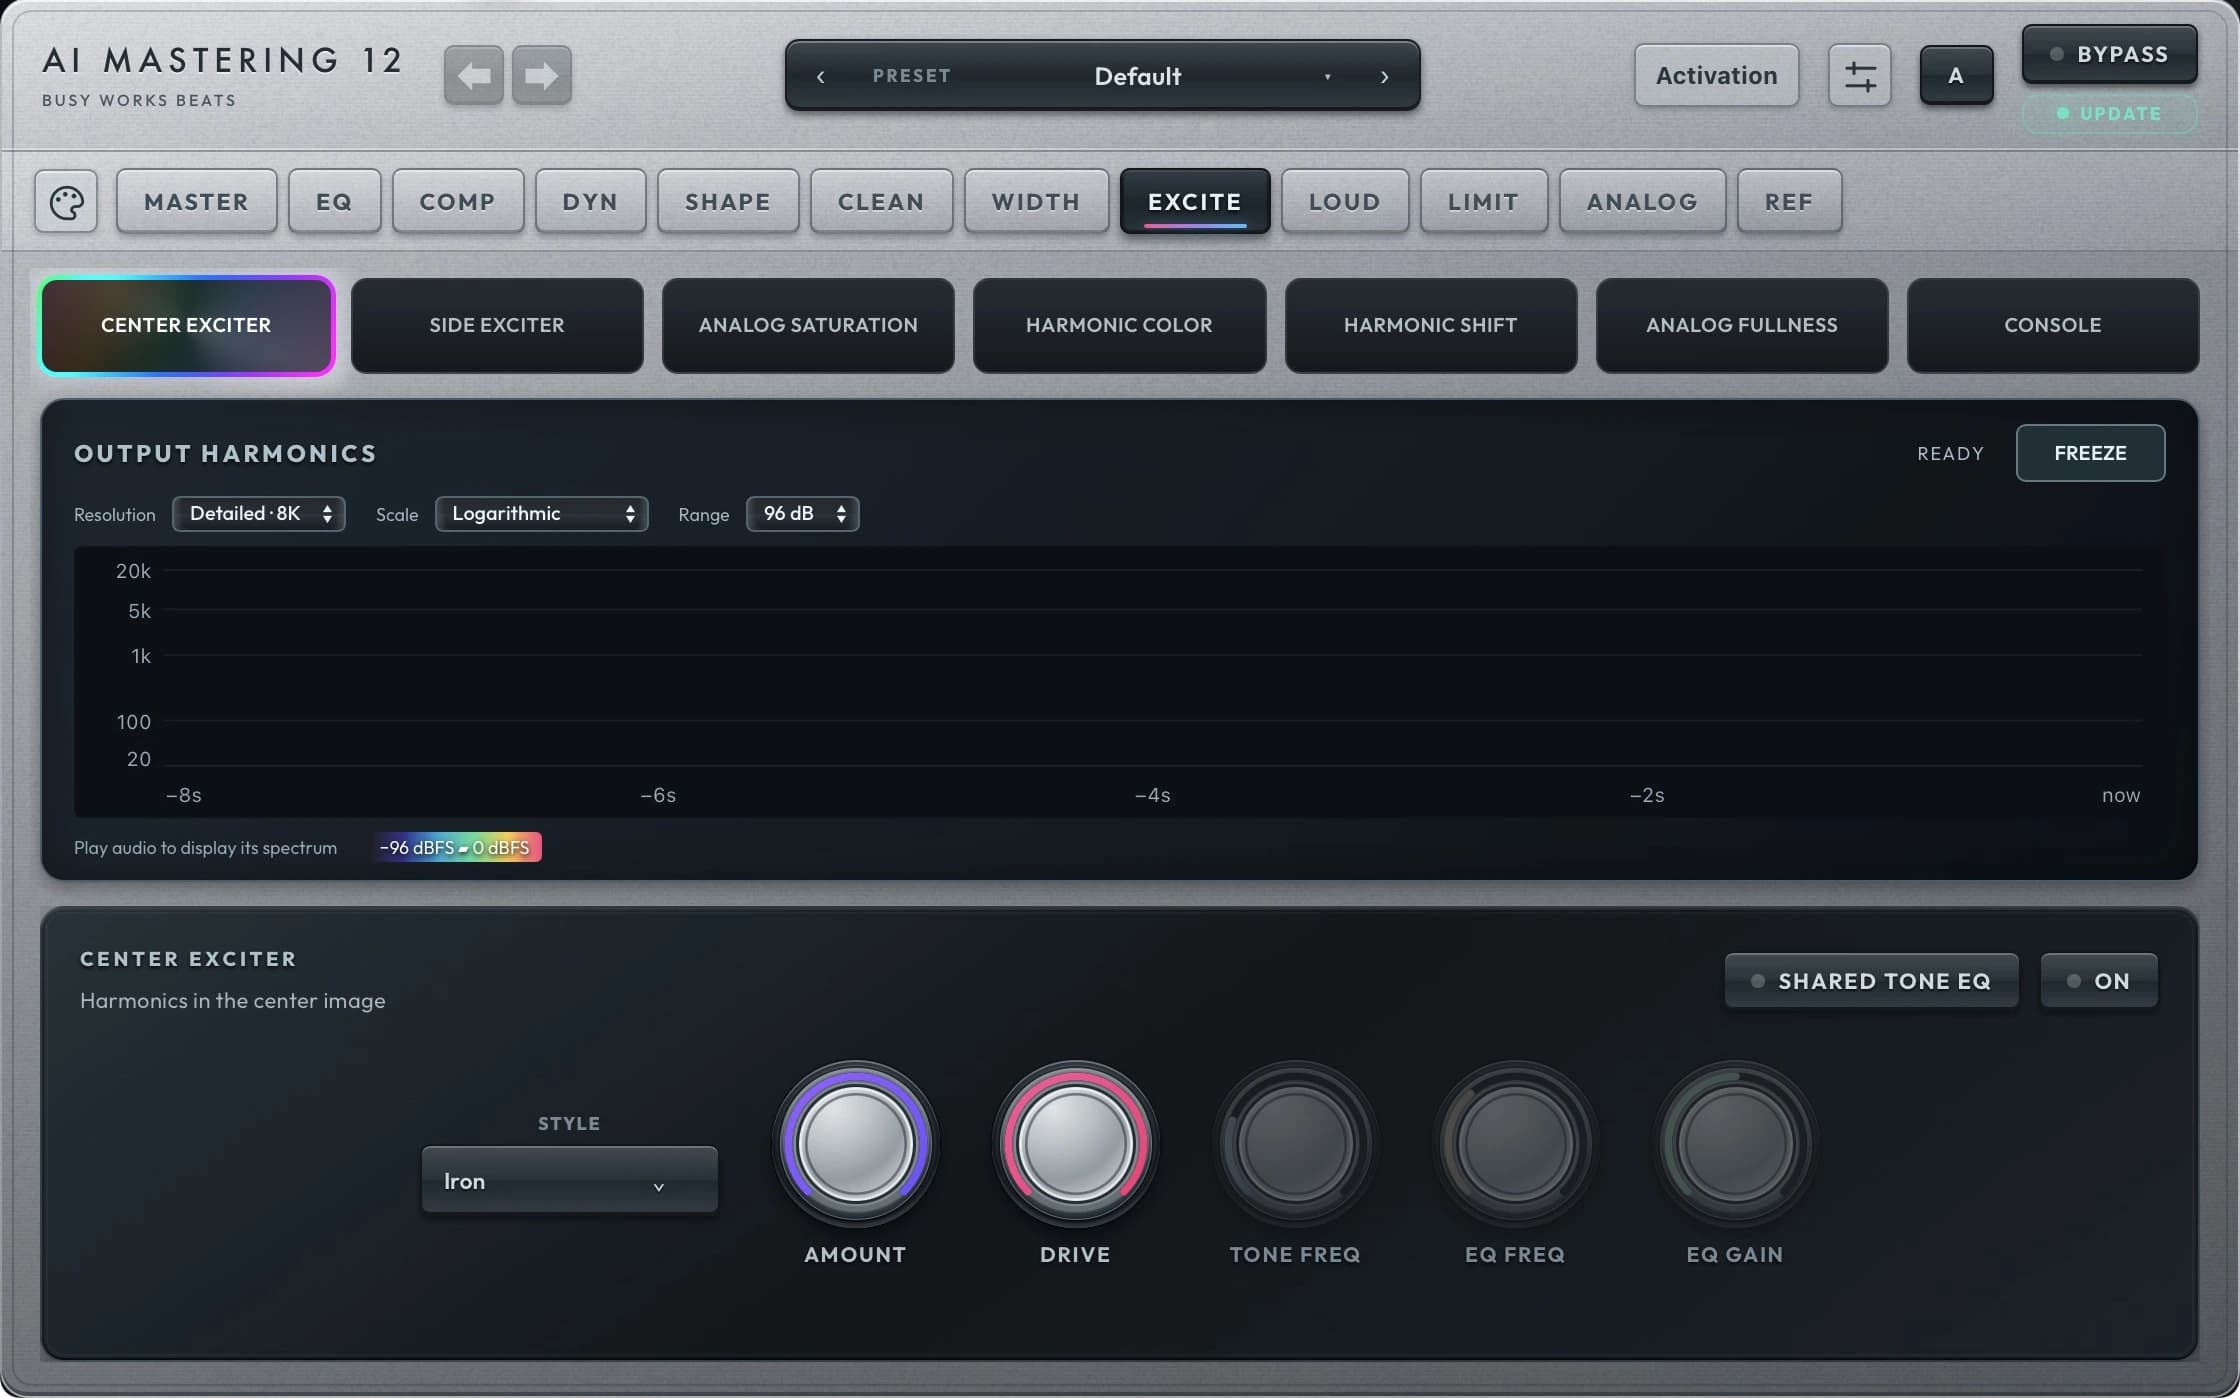
Task: Switch to the ANALOG tab
Action: point(1642,202)
